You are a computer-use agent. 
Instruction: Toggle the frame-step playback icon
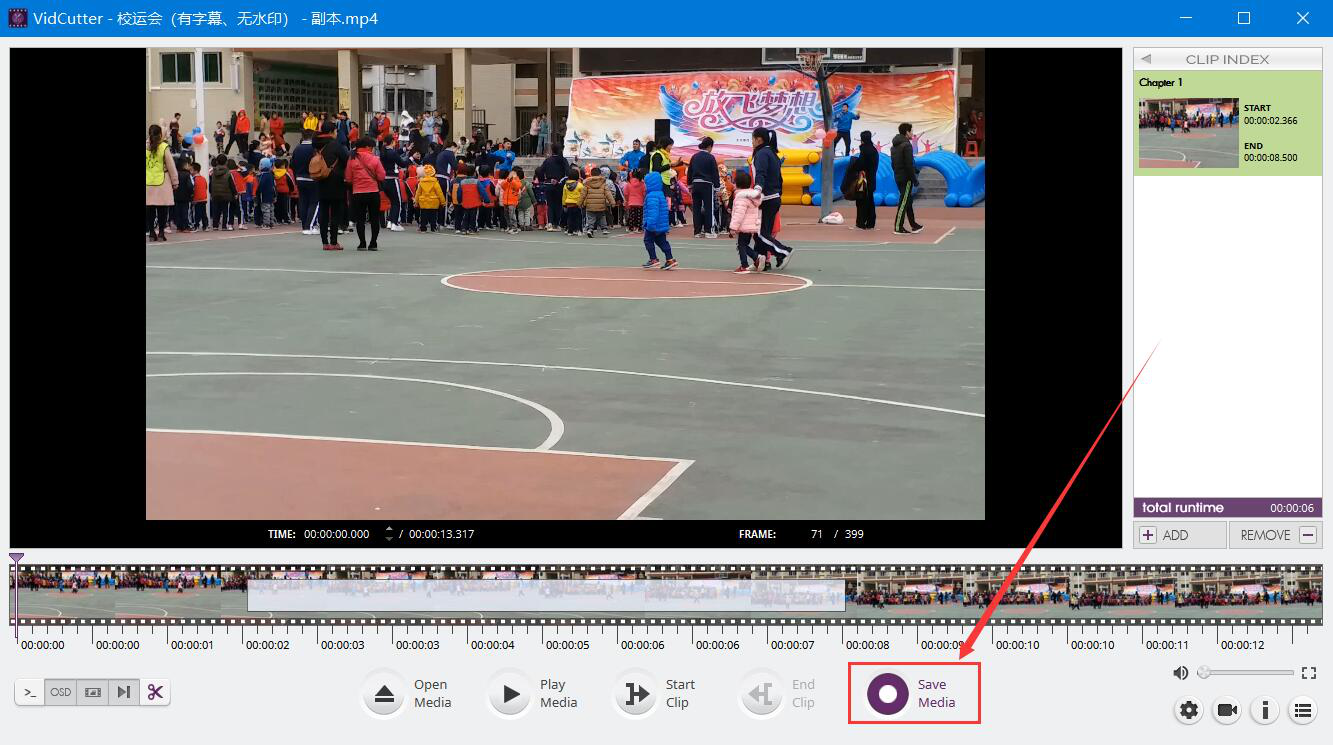click(124, 692)
